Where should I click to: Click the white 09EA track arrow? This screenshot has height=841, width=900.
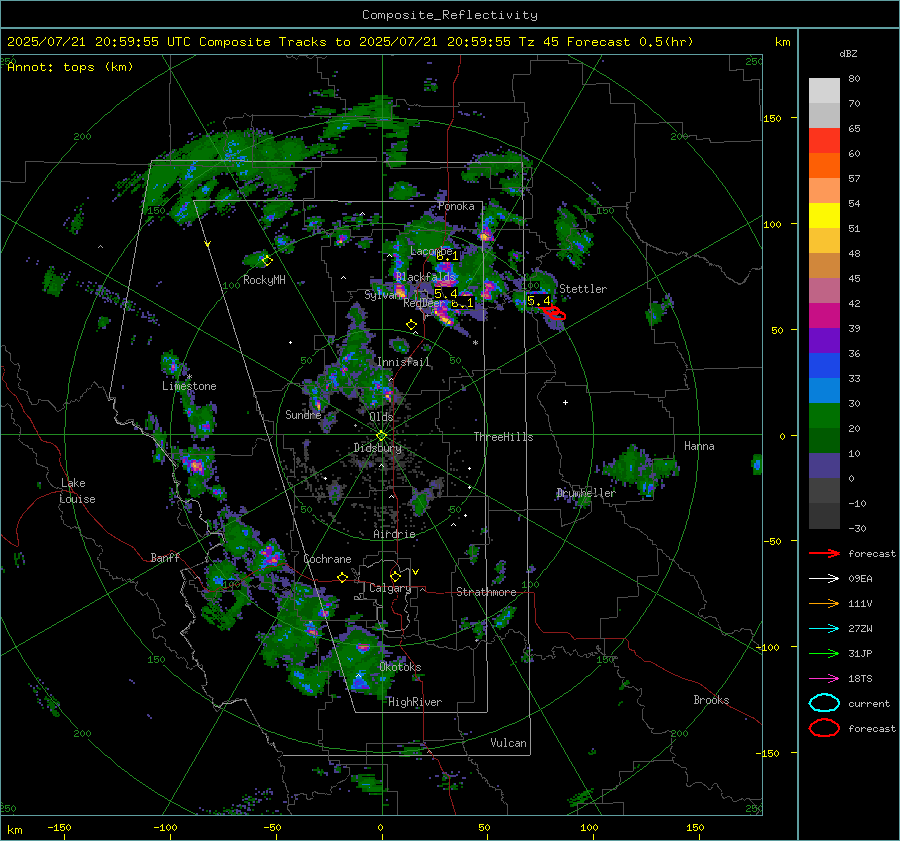click(x=824, y=579)
